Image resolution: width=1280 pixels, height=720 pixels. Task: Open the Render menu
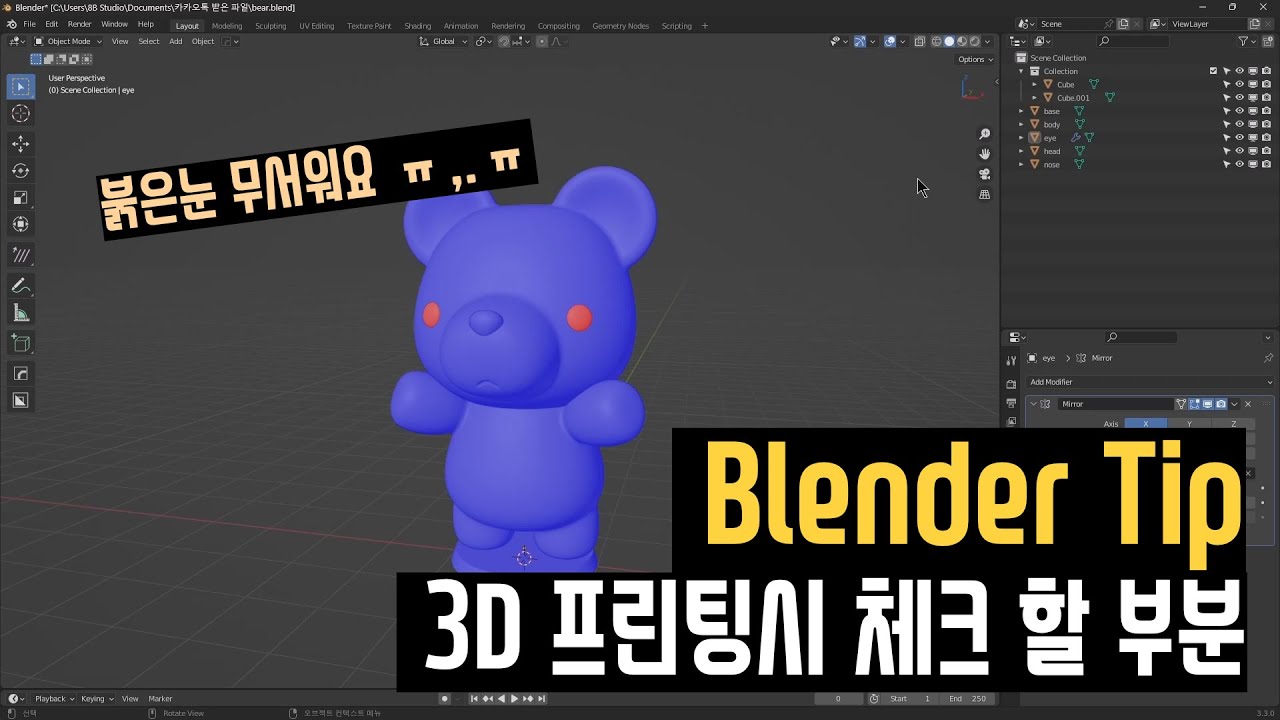(80, 24)
